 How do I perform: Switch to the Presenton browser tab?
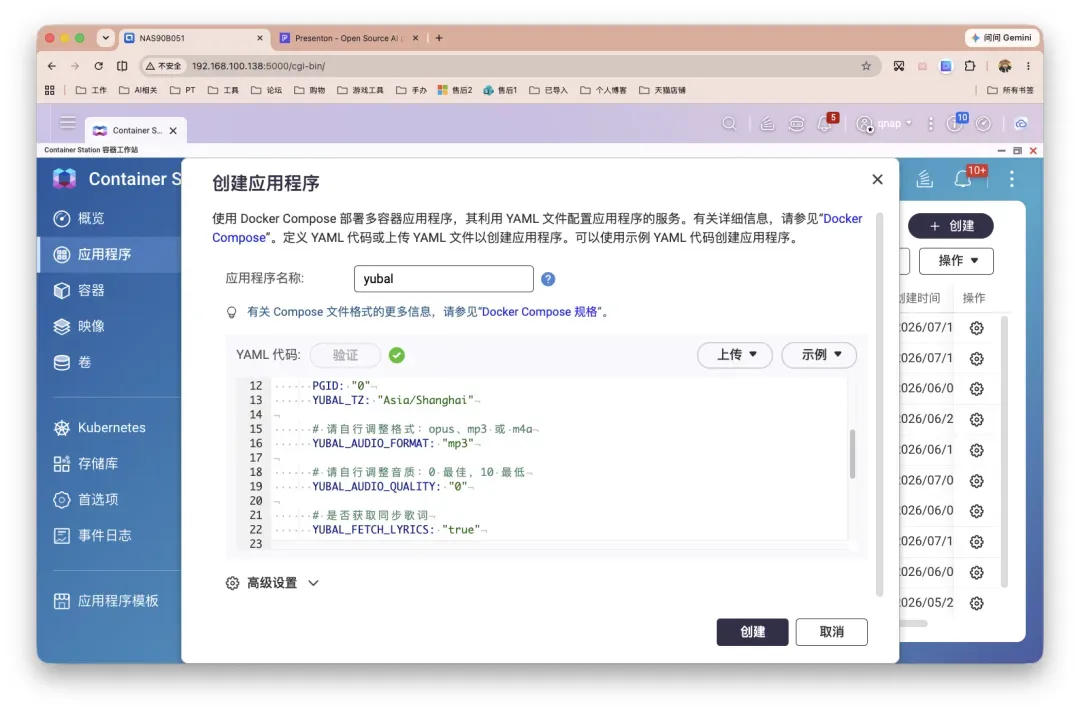350,38
